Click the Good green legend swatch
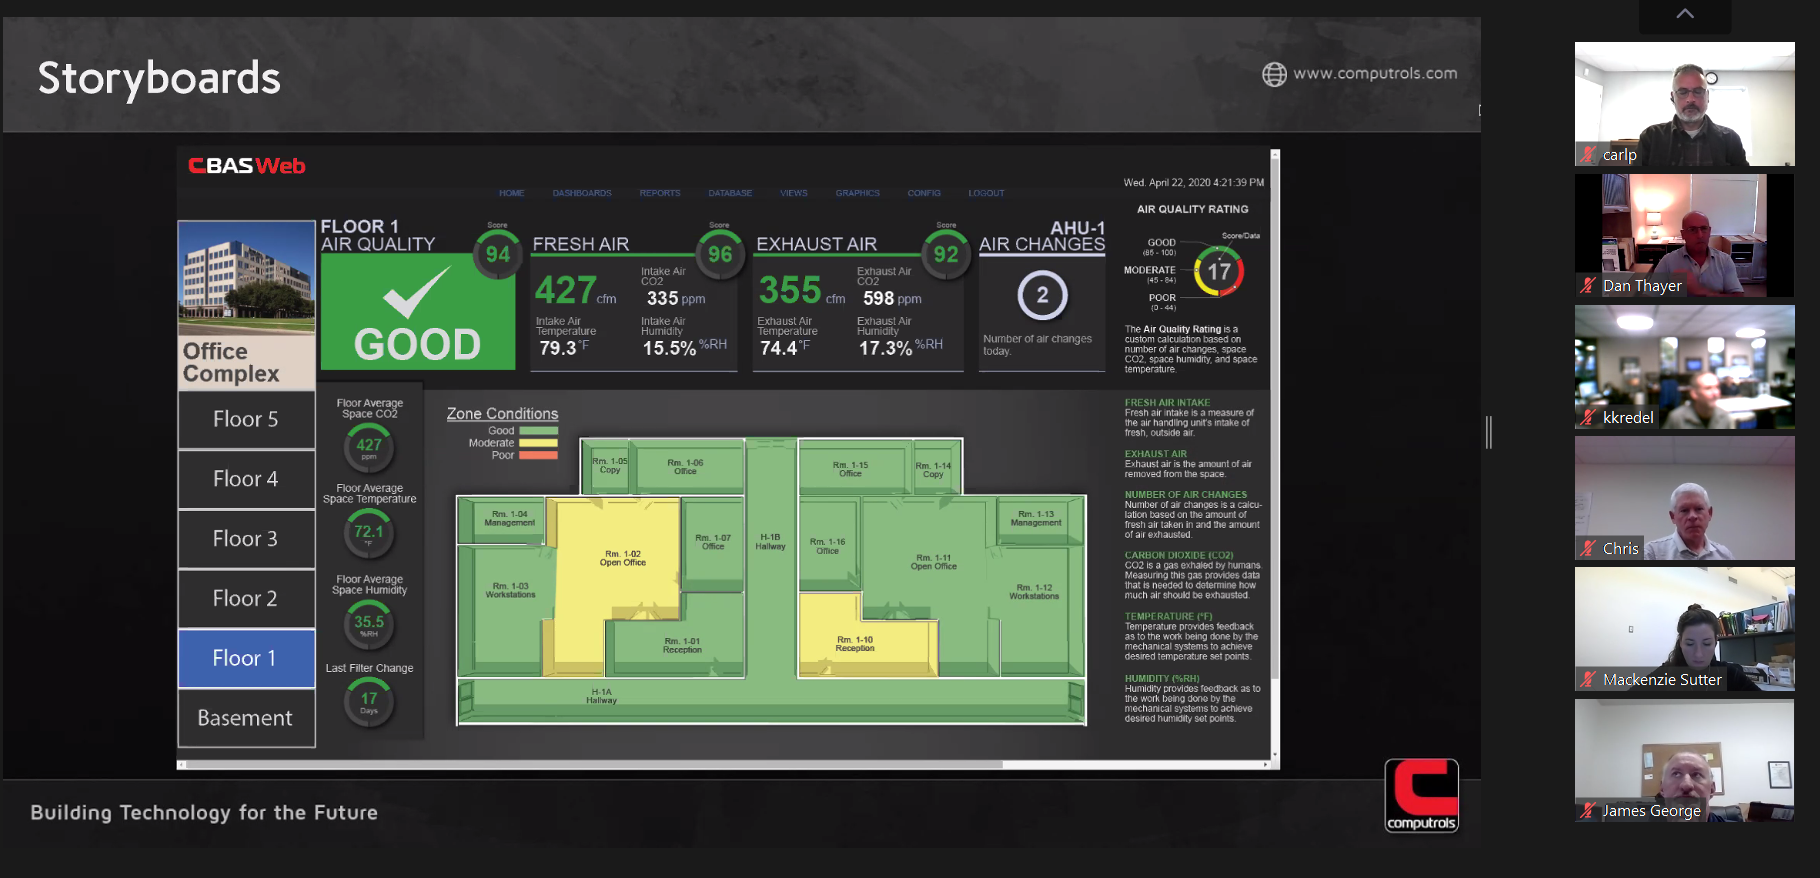This screenshot has height=878, width=1820. (x=538, y=431)
